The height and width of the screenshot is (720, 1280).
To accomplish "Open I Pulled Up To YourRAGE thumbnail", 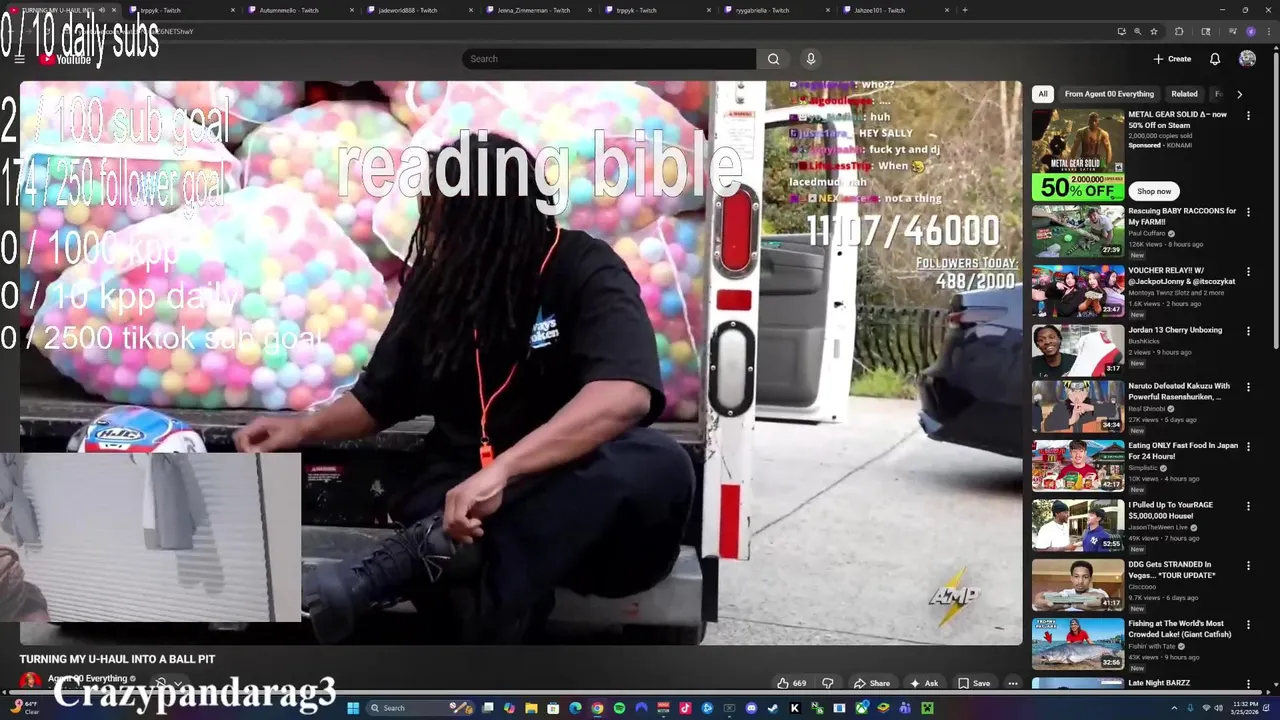I will point(1078,525).
